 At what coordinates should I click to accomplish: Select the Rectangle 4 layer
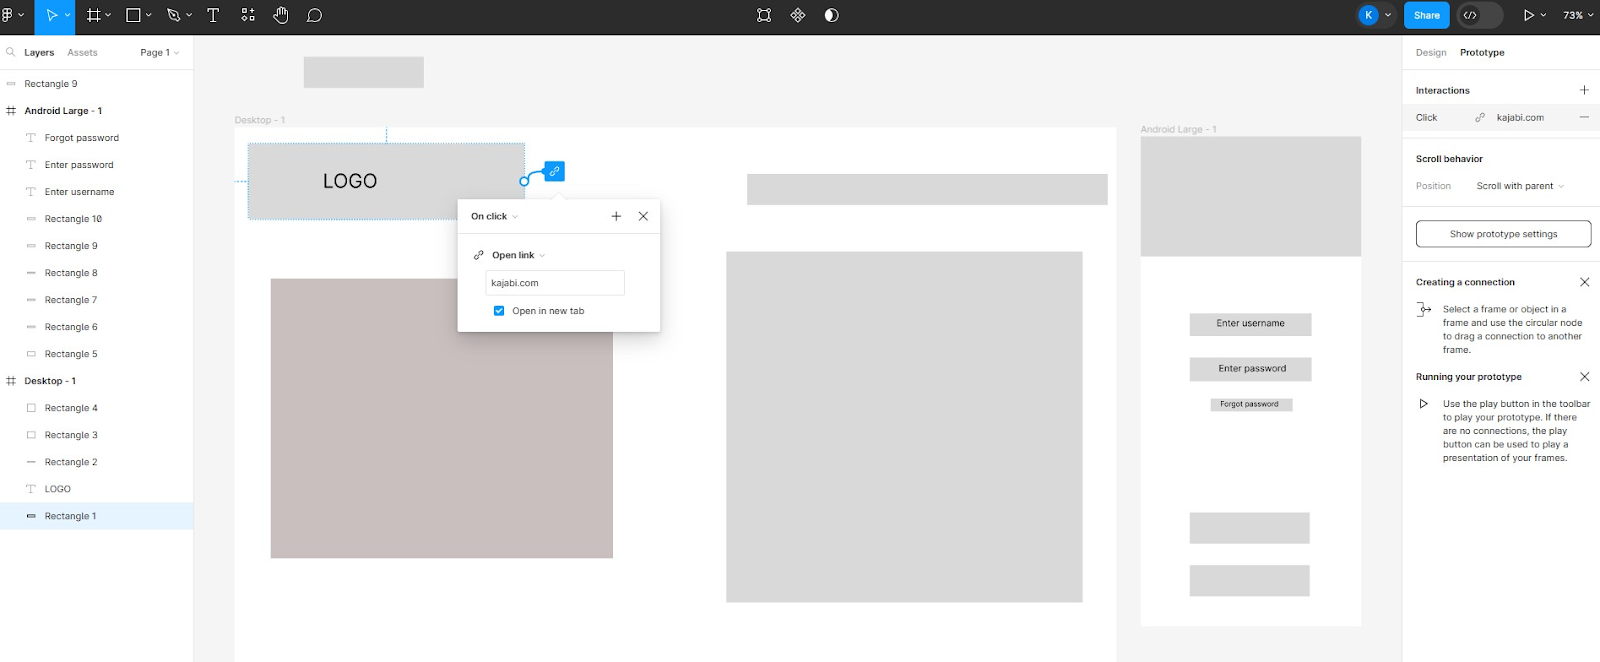click(97, 408)
